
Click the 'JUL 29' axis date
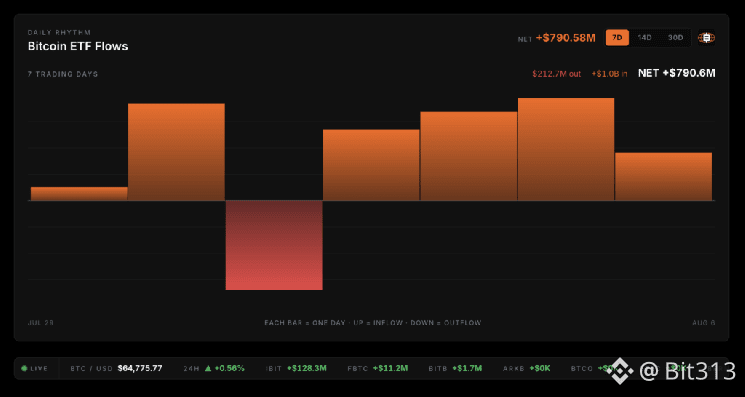pos(40,323)
